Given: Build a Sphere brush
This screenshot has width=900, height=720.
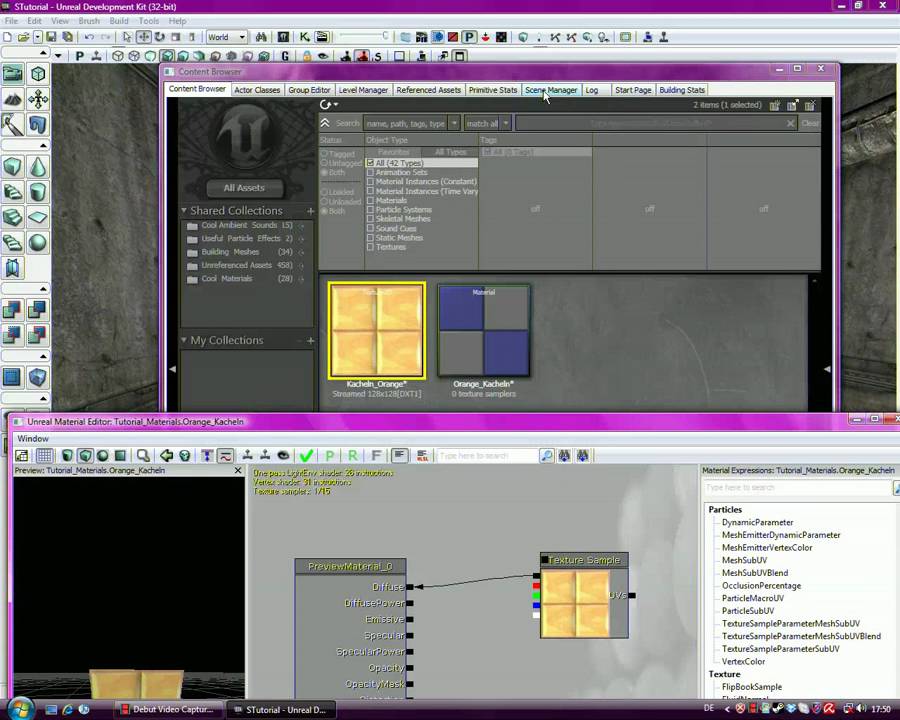Looking at the screenshot, I should [38, 242].
